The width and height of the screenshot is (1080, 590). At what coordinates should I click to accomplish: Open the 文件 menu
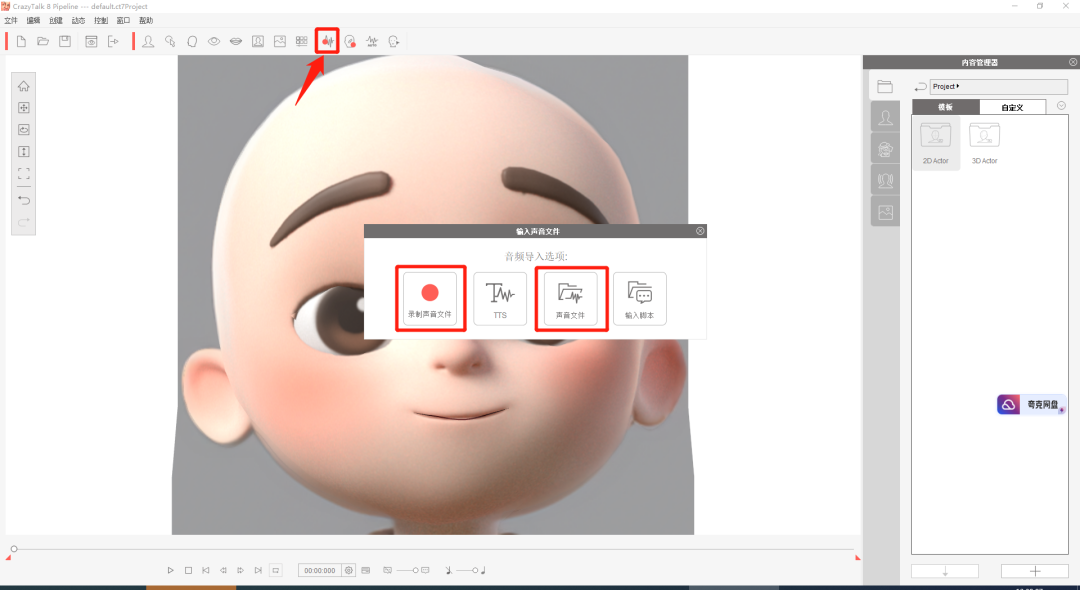[x=11, y=21]
